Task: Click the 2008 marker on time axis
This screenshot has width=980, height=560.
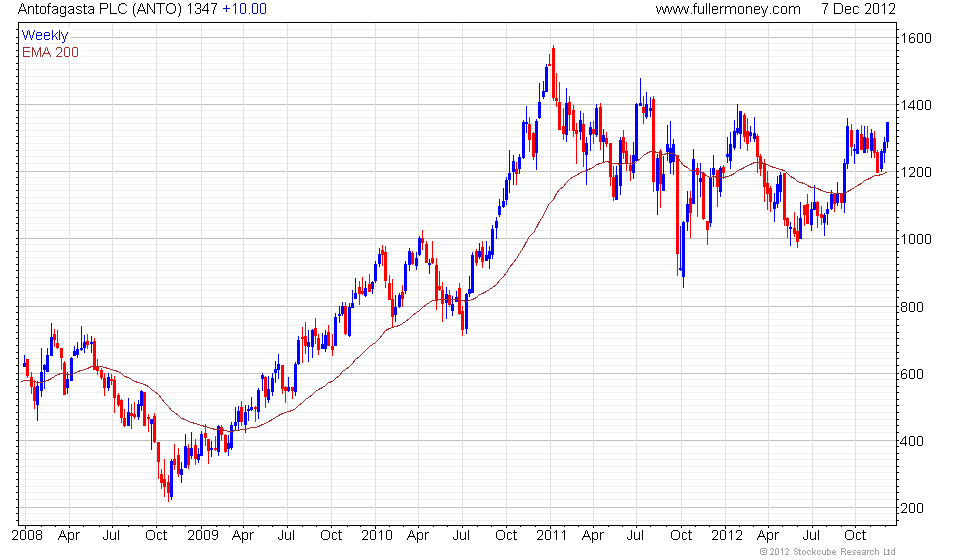Action: pyautogui.click(x=28, y=536)
